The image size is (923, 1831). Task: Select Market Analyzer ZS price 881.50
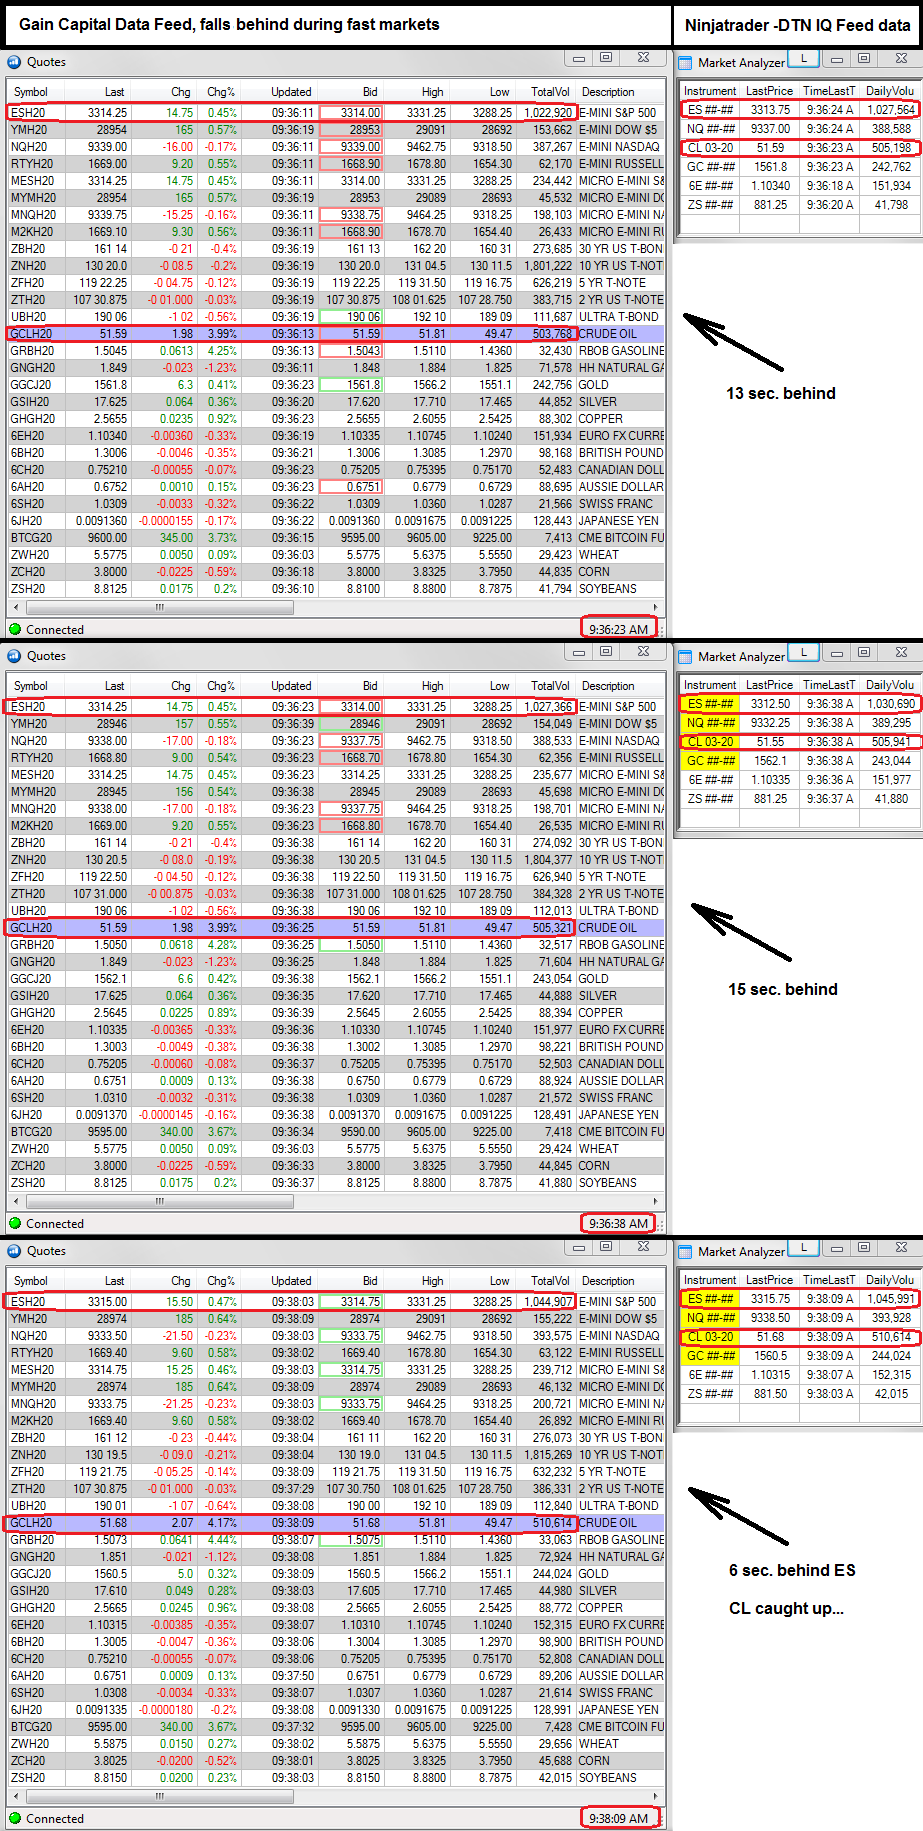coord(769,1394)
